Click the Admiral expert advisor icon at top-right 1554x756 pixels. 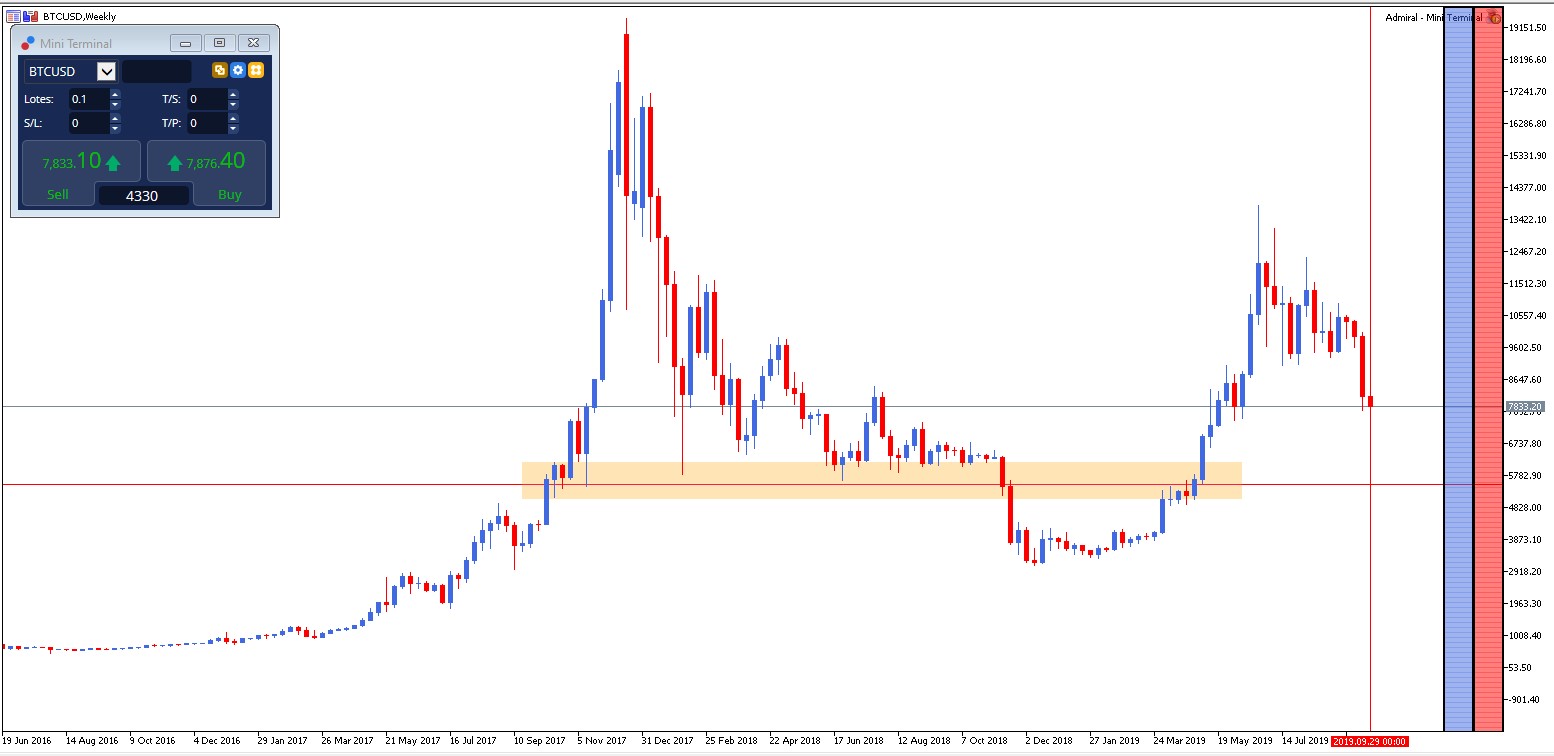coord(1494,17)
